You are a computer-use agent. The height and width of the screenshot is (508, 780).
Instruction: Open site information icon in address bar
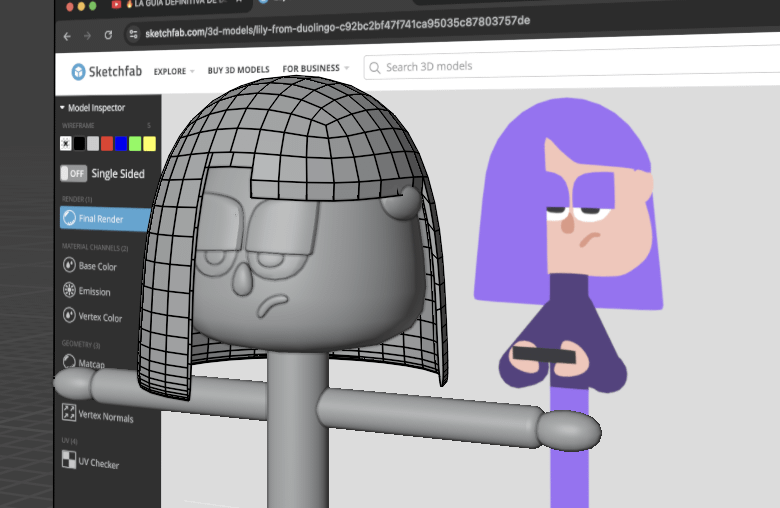click(133, 34)
